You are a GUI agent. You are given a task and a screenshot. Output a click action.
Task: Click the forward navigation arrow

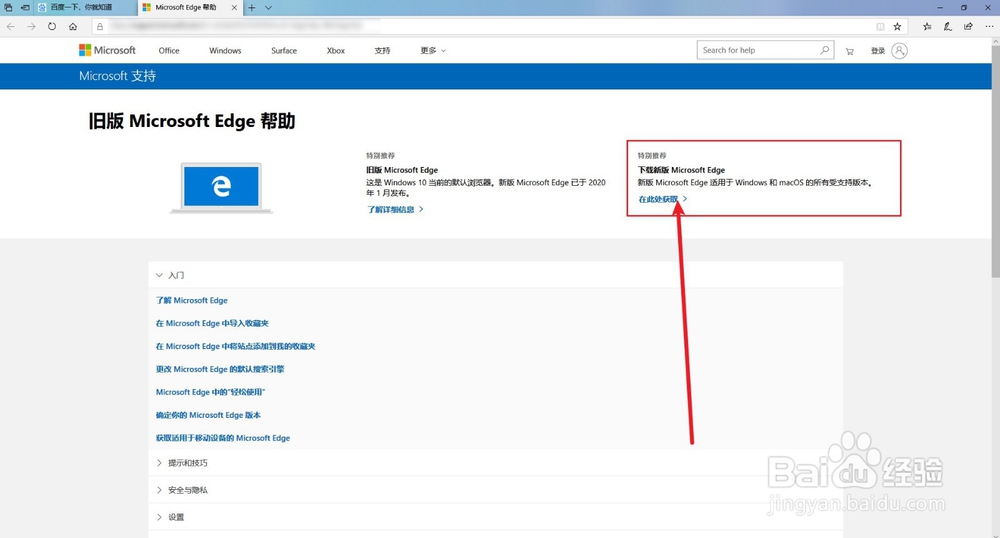click(x=31, y=26)
